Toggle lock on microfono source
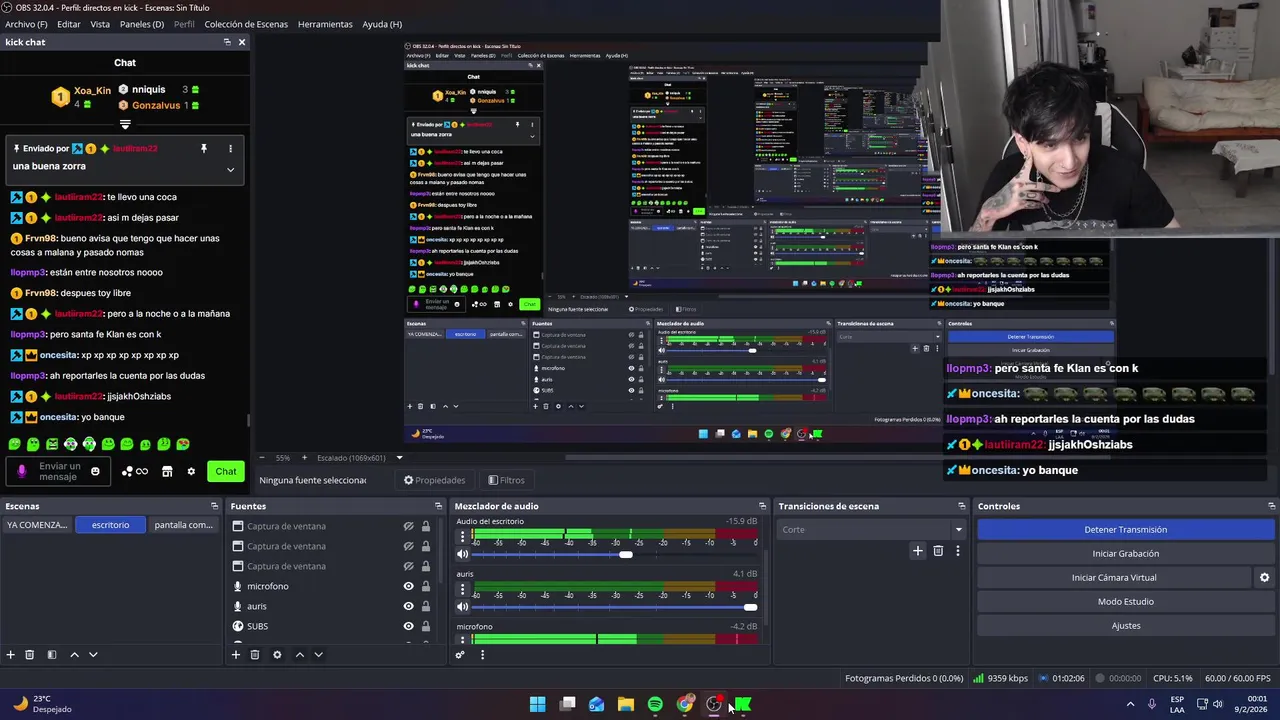The image size is (1280, 720). (x=425, y=586)
